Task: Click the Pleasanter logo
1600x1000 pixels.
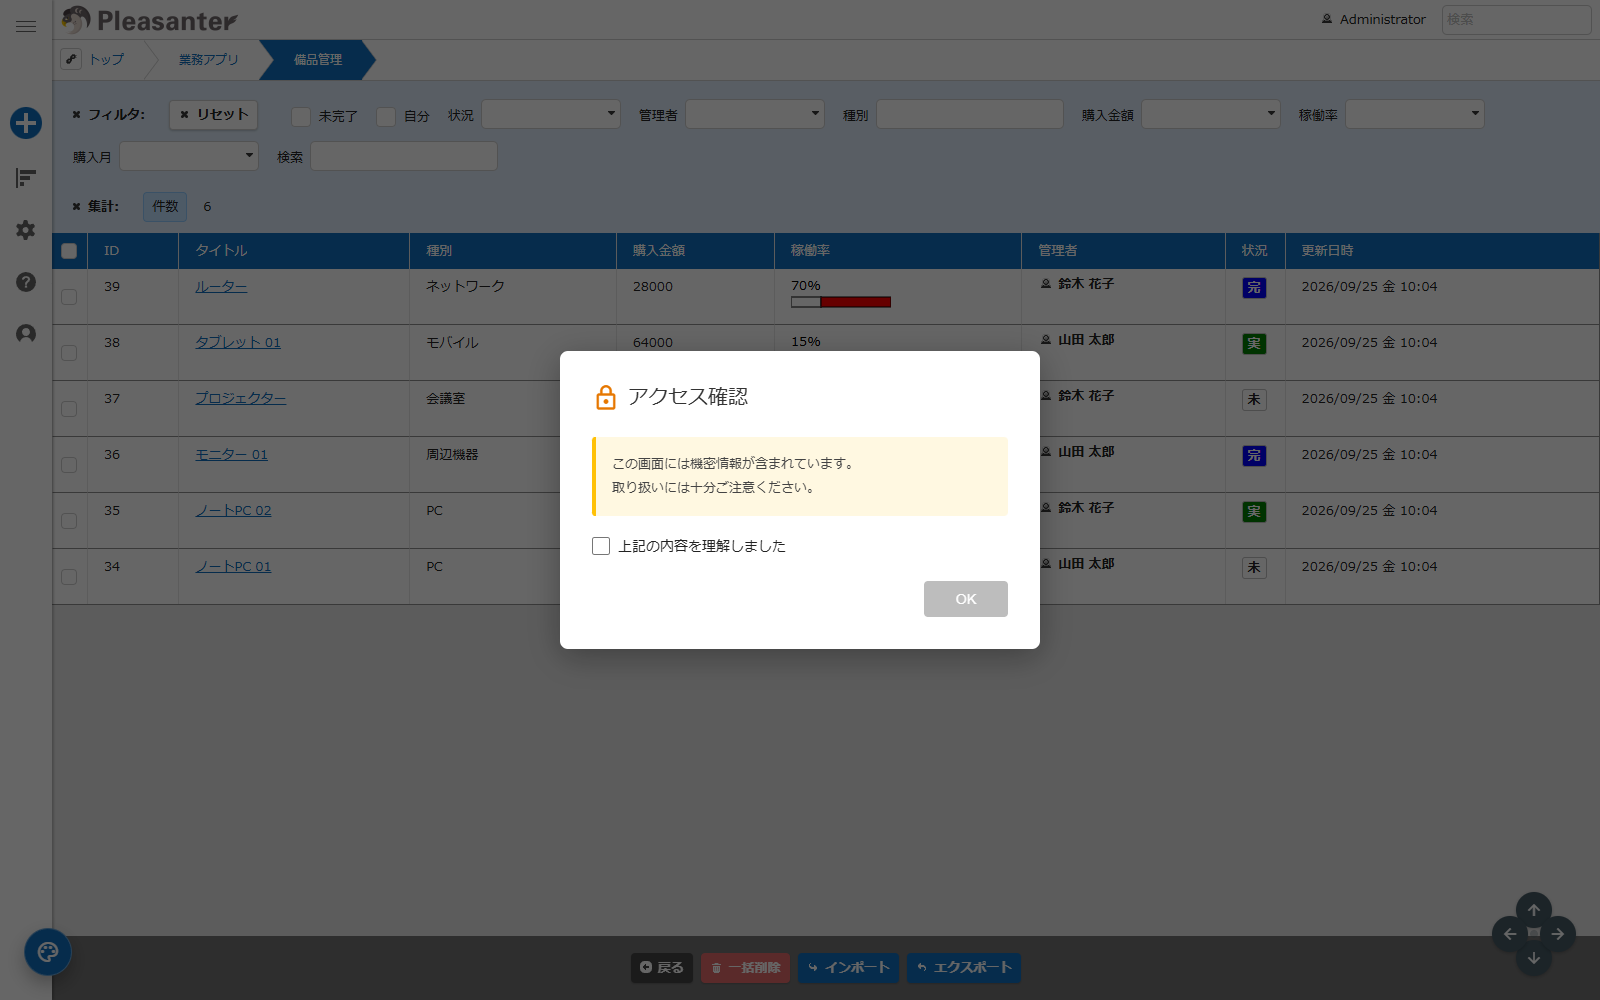Action: (149, 20)
